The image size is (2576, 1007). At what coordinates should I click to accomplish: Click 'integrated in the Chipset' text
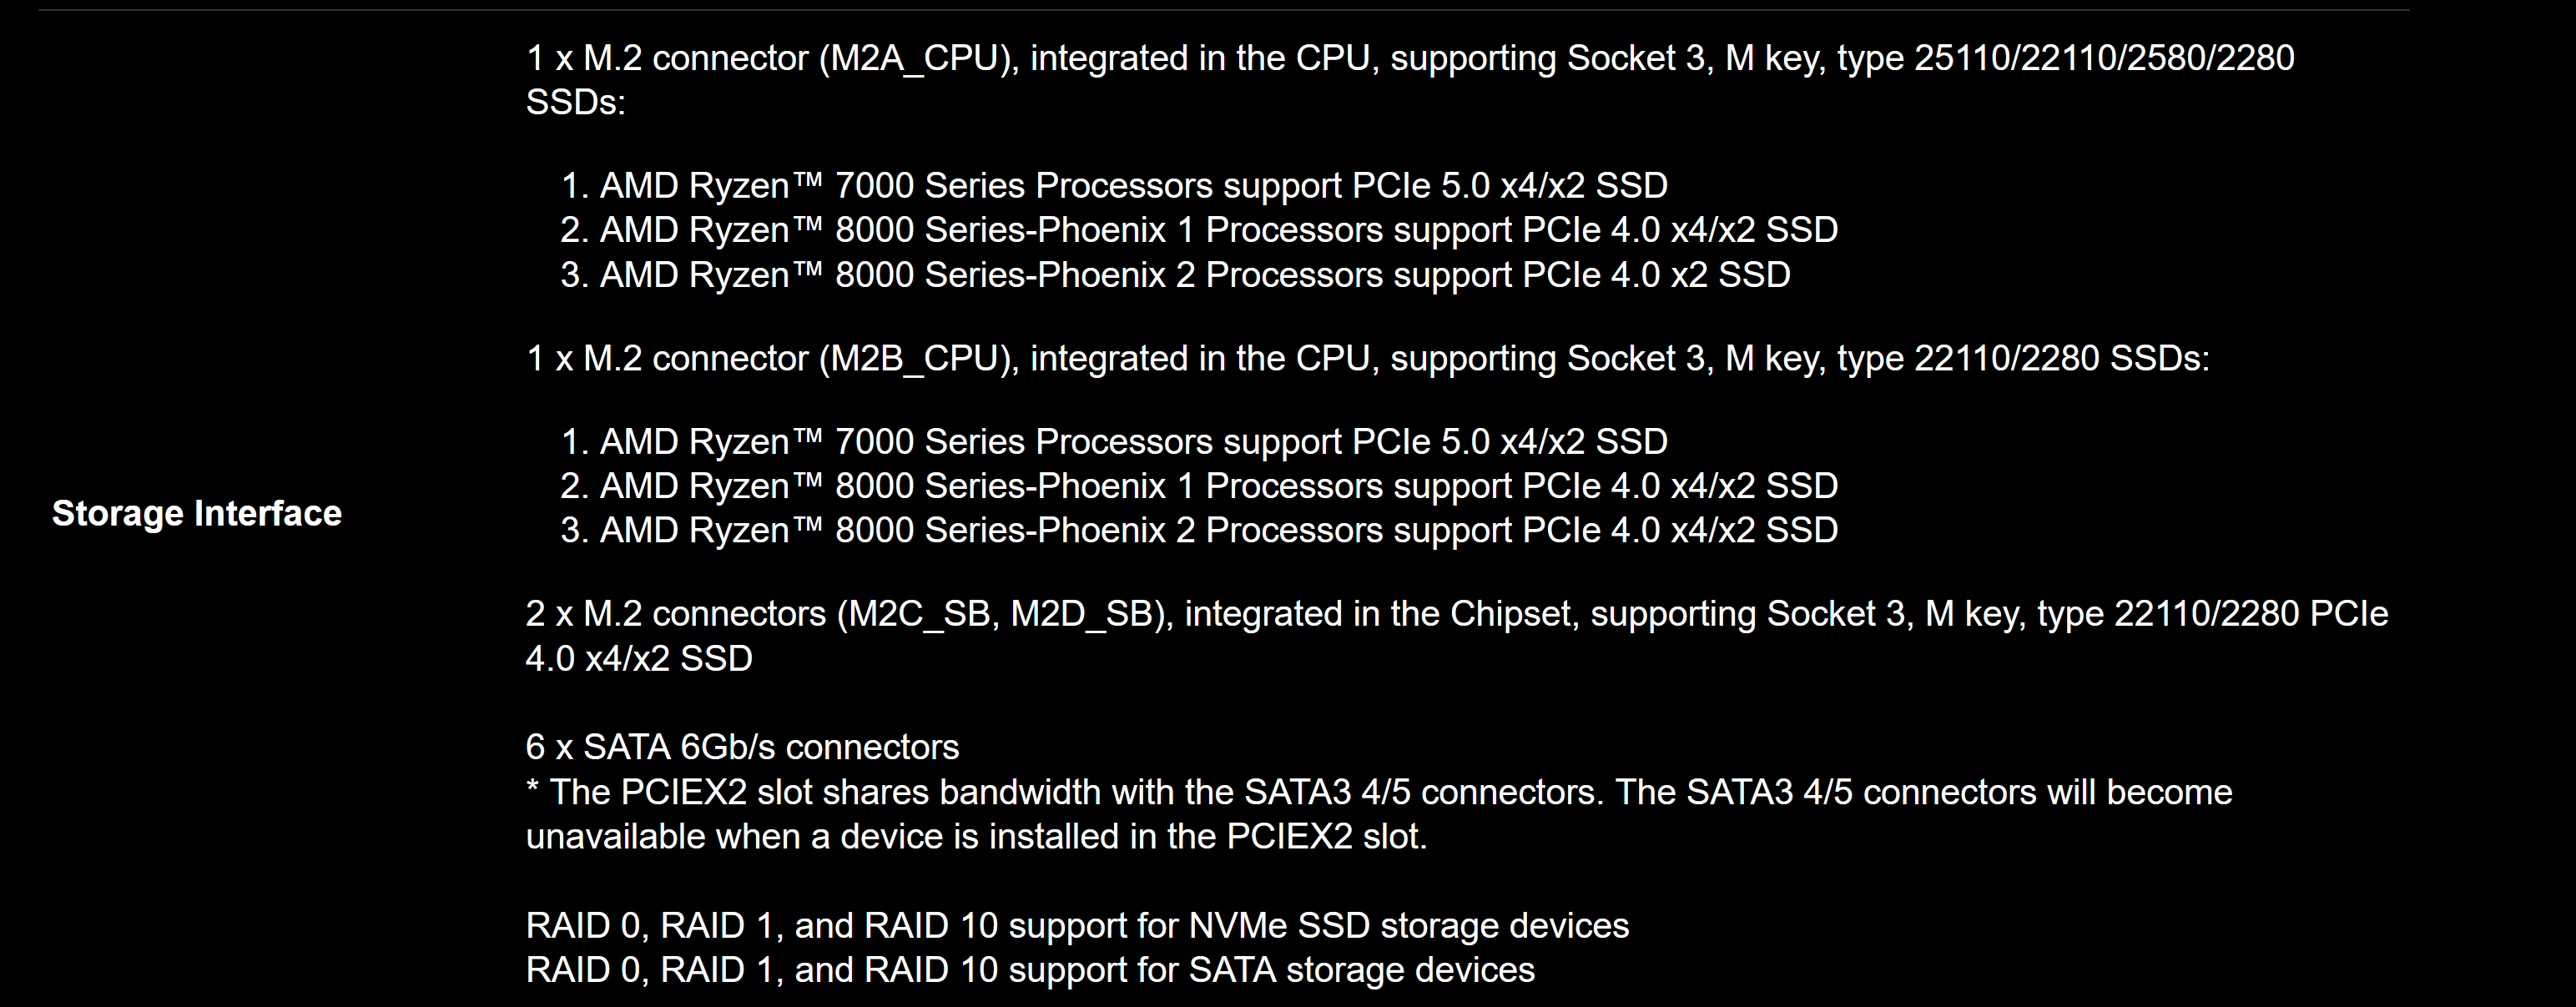(x=1381, y=614)
